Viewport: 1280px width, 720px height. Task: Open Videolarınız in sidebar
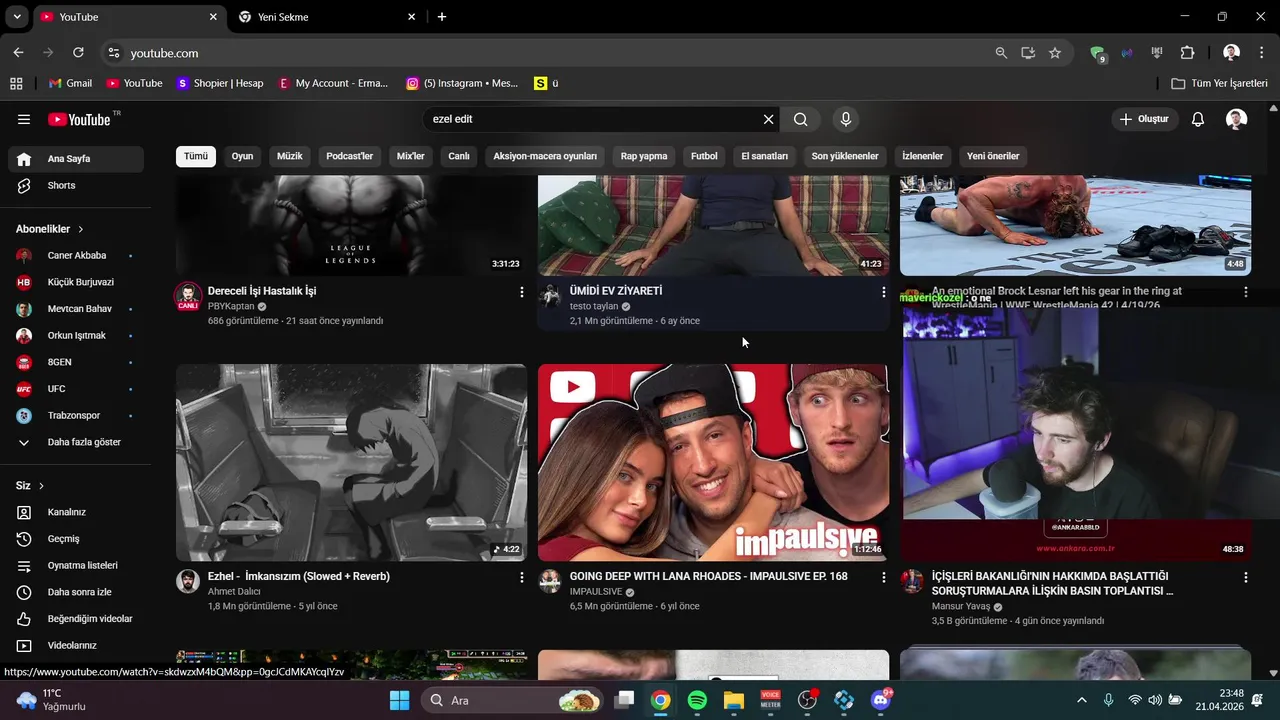76,645
